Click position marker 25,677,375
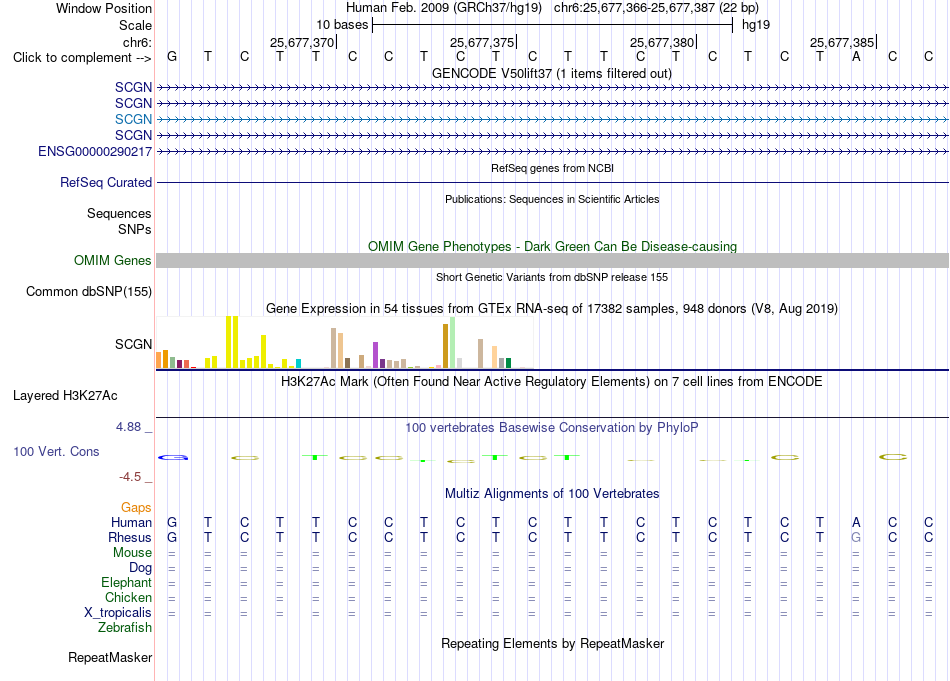Screen dimensions: 950x681 (x=482, y=42)
